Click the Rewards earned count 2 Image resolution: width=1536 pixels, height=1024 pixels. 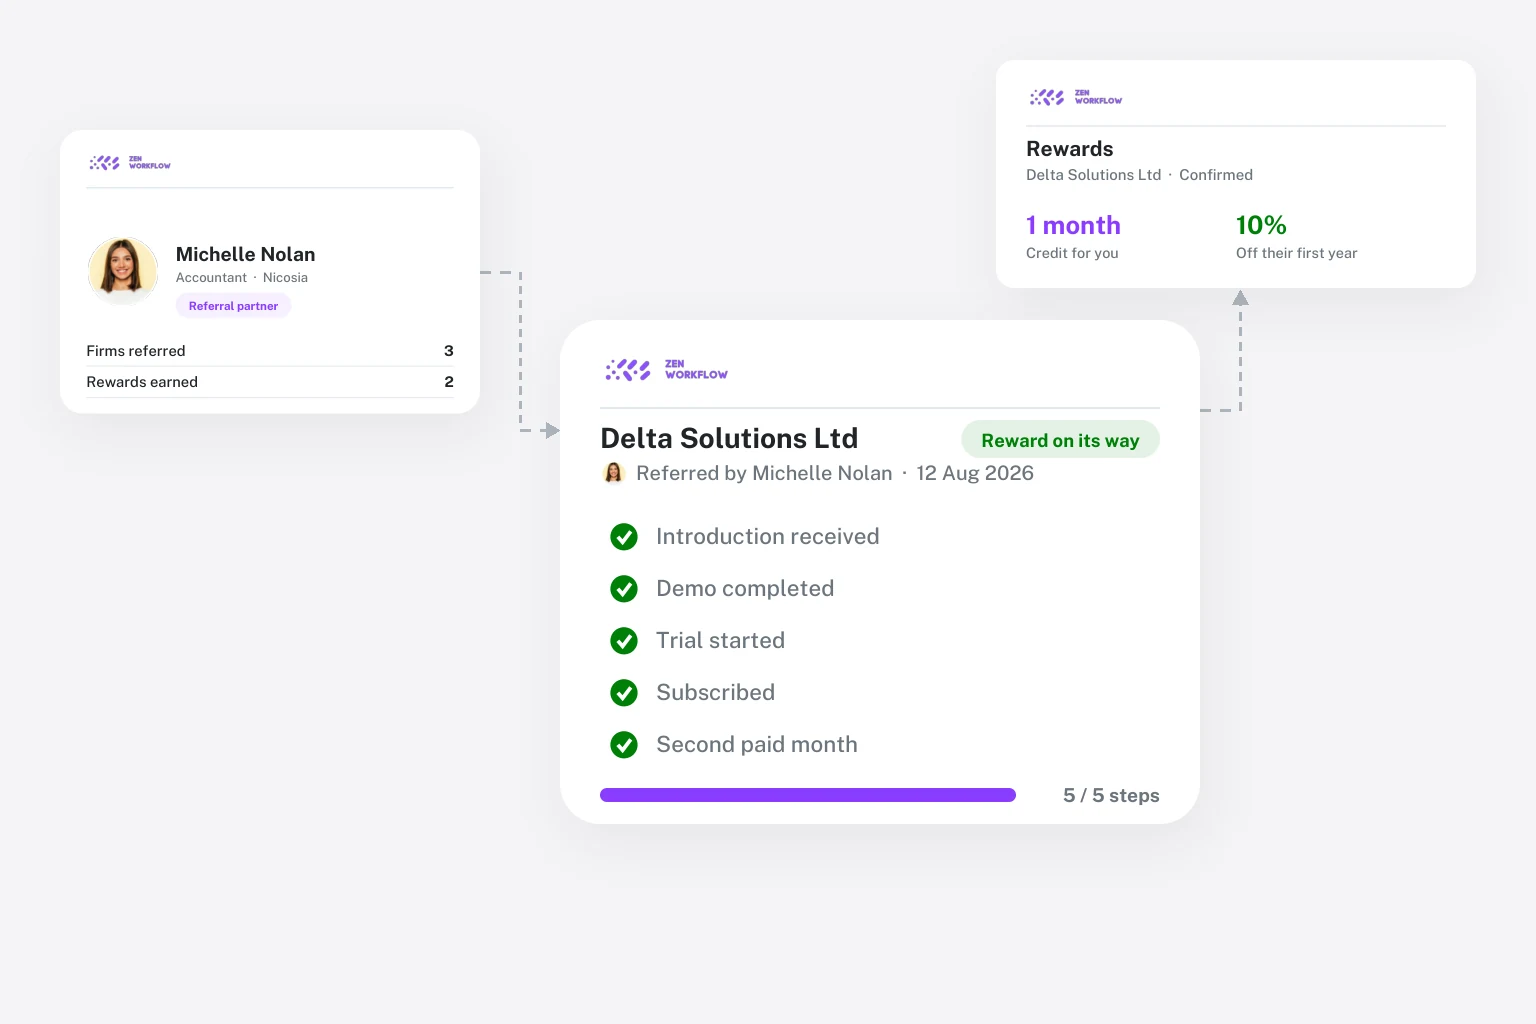[x=449, y=382]
